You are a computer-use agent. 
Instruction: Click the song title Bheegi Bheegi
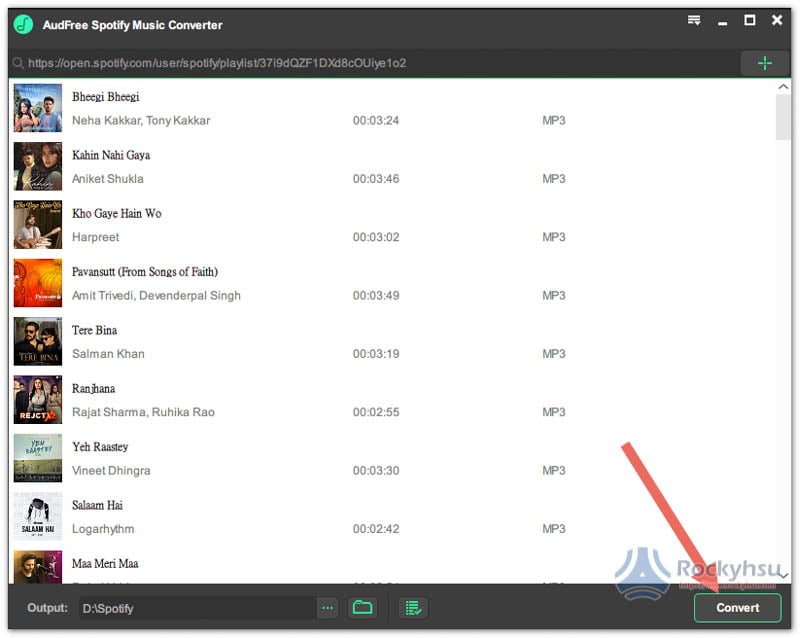coord(106,97)
